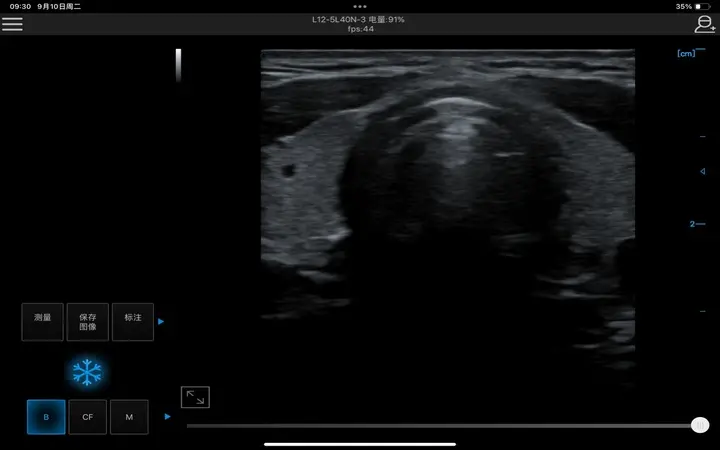Viewport: 720px width, 450px height.
Task: Click the fullscreen expand icon
Action: coord(195,397)
